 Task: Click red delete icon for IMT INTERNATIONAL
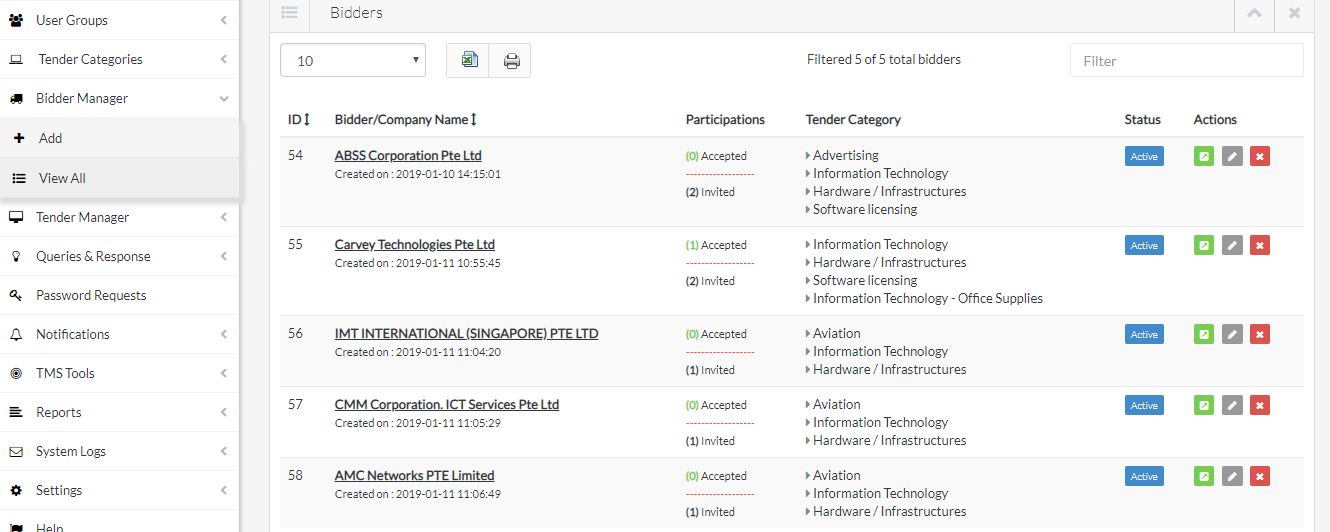[x=1260, y=335]
